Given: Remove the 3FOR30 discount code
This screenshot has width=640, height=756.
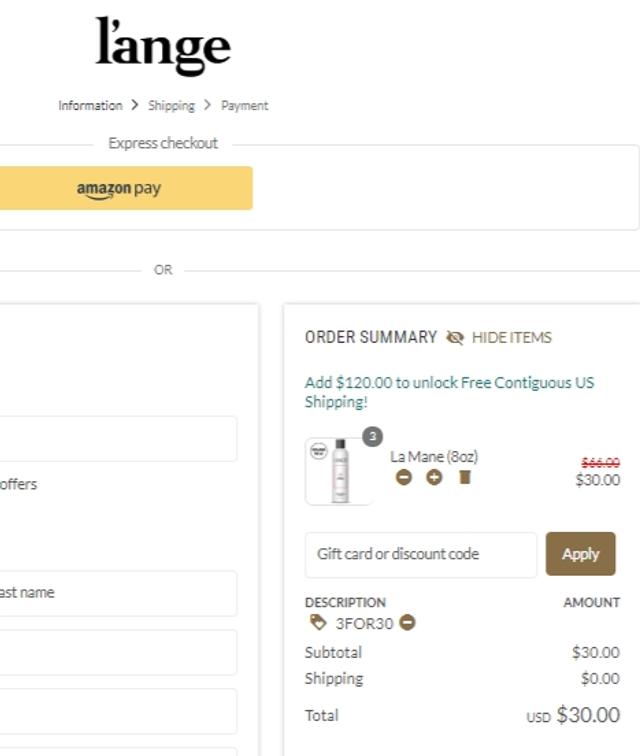Looking at the screenshot, I should [408, 623].
